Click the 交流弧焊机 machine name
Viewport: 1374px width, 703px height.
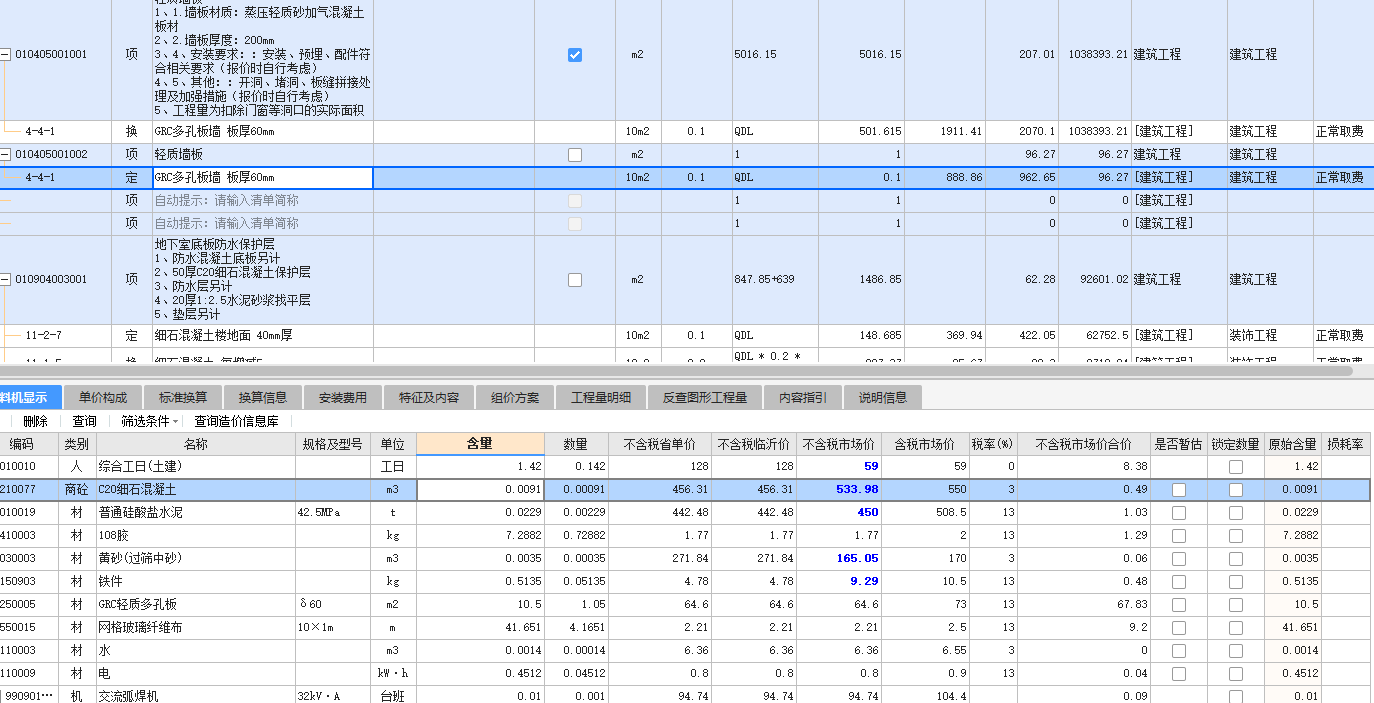[128, 696]
